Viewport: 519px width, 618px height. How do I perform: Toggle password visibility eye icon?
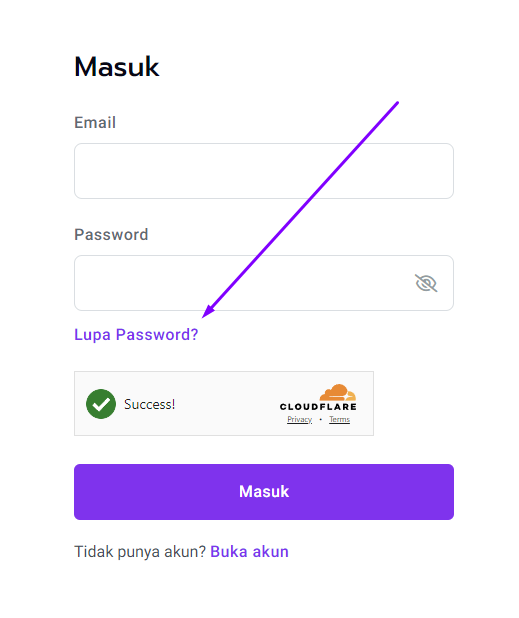point(426,283)
